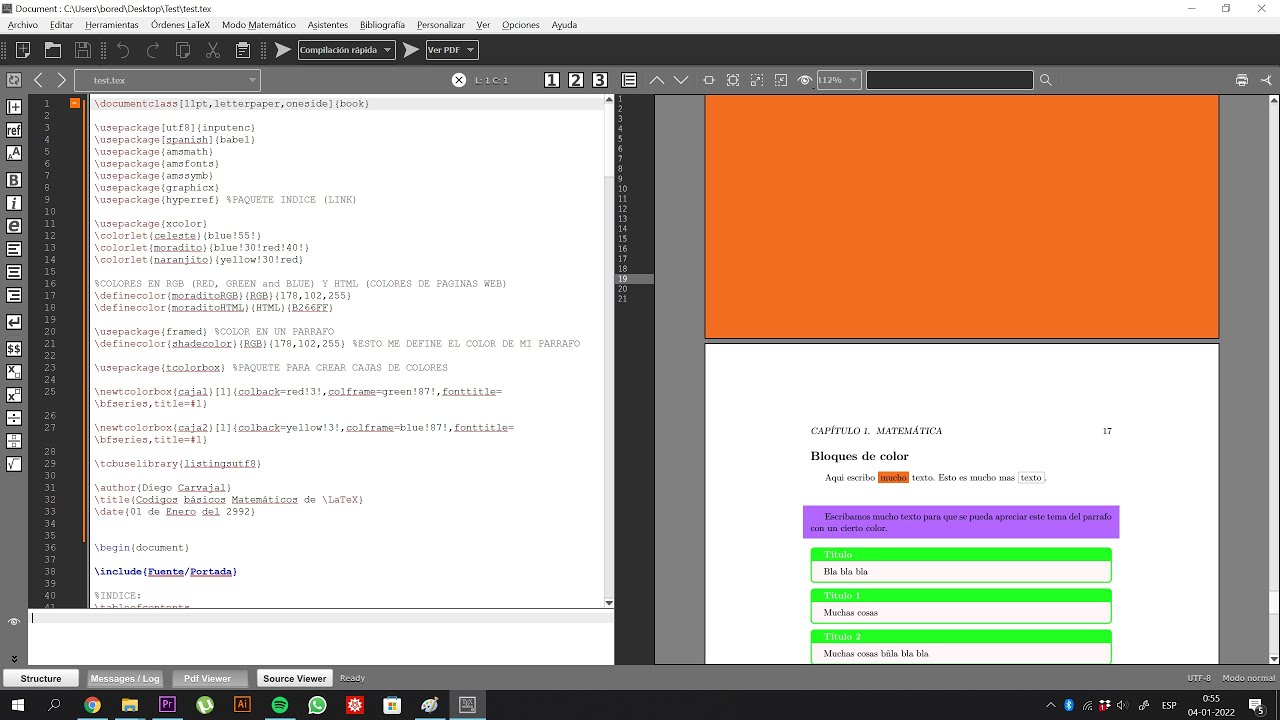Viewport: 1280px width, 720px height.
Task: Open a file with the folder icon
Action: pos(53,50)
